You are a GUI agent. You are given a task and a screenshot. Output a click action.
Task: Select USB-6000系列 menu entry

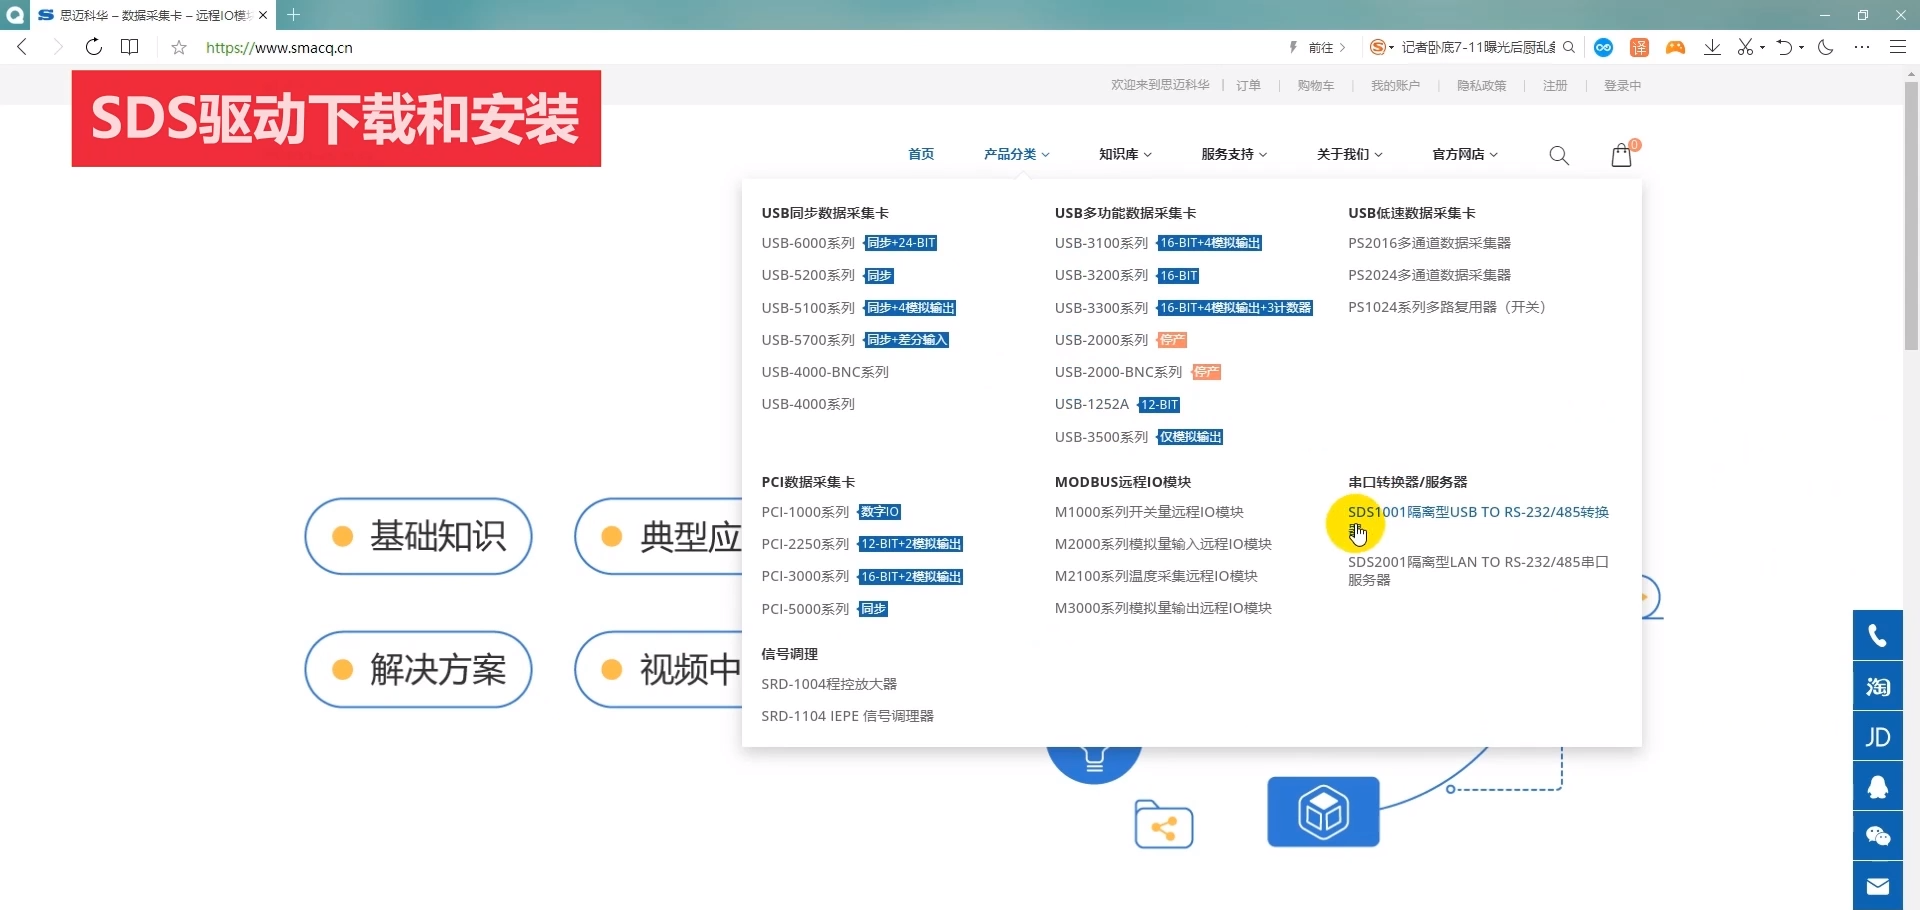pos(808,243)
